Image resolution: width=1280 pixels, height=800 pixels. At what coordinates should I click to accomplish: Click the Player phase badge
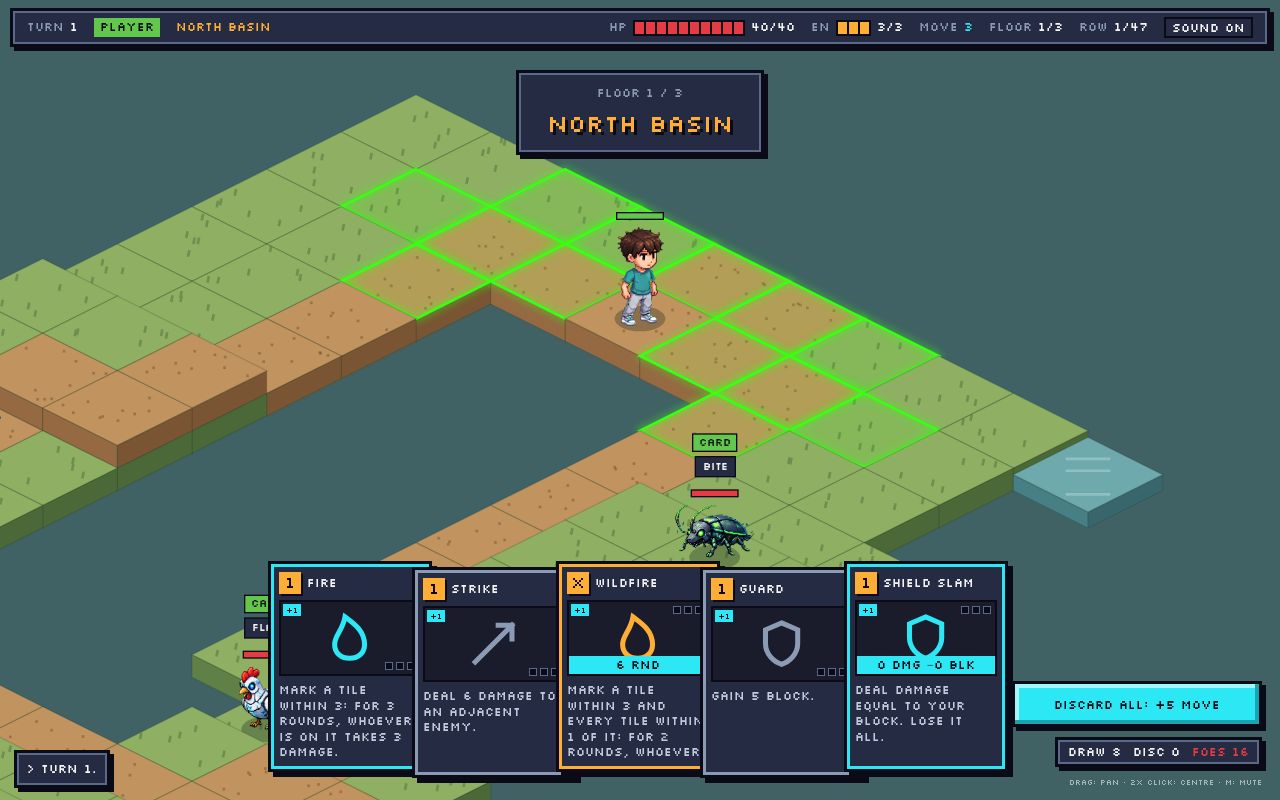click(127, 27)
